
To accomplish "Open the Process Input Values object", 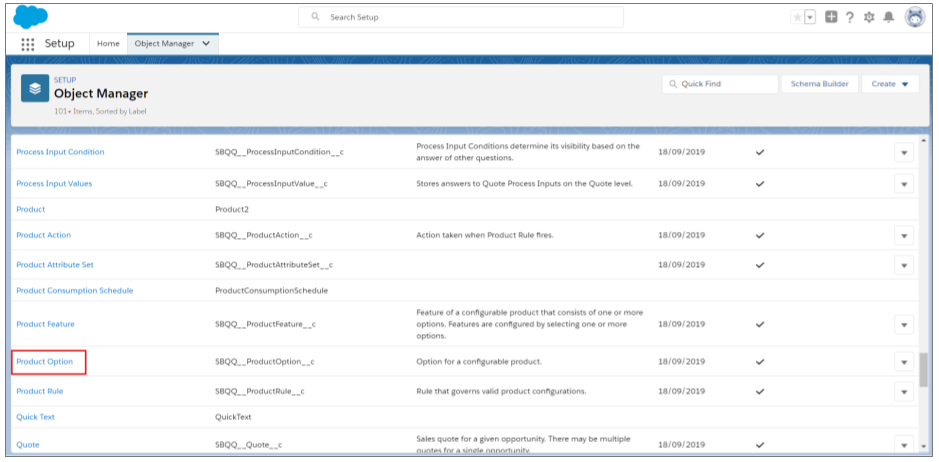I will (54, 183).
